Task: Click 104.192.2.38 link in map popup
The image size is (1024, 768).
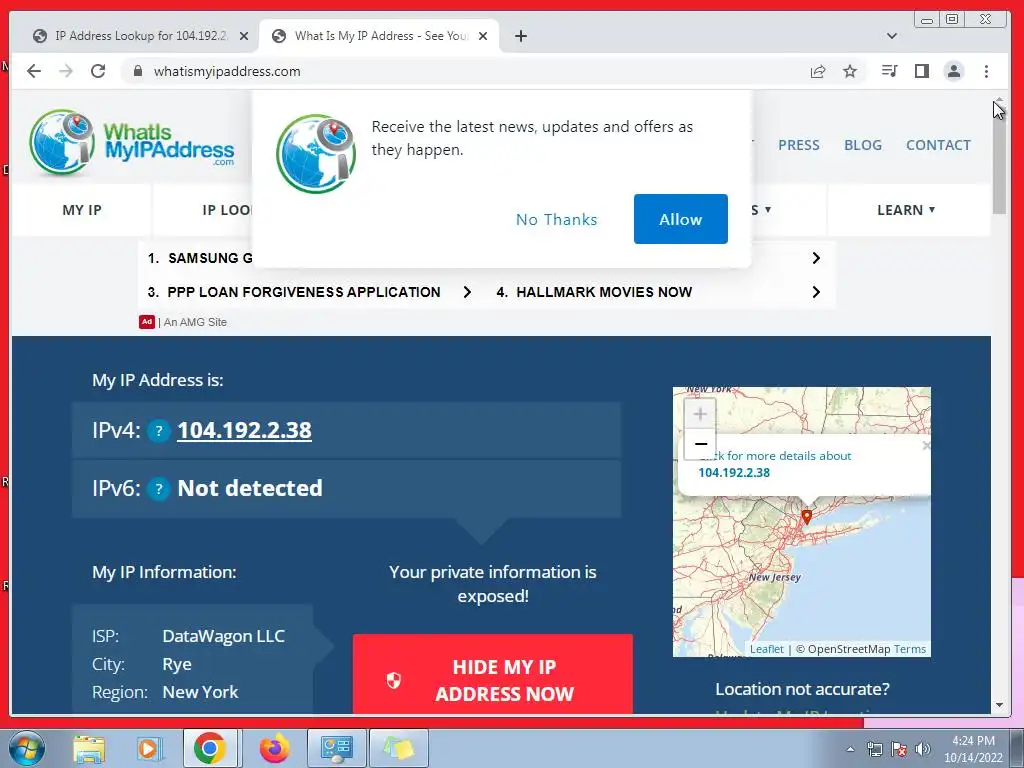Action: pyautogui.click(x=734, y=473)
